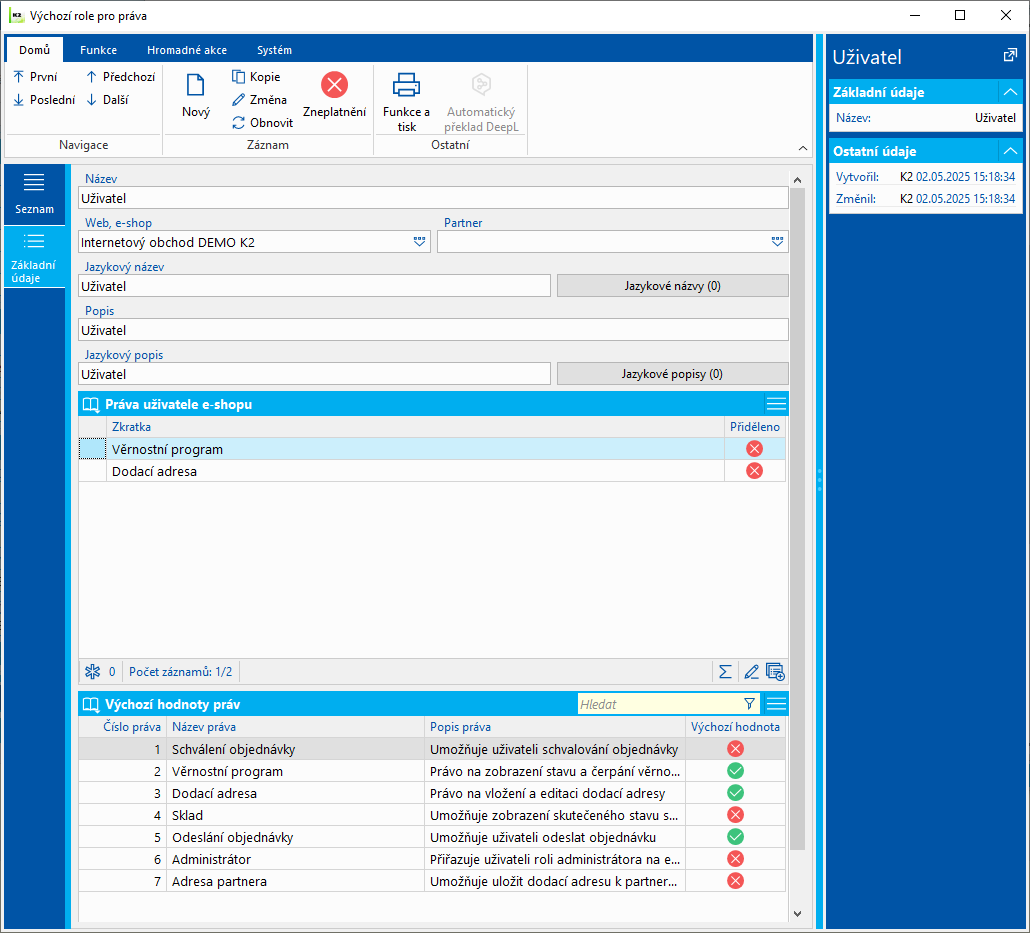
Task: Click the Jazykové názvy (0) button
Action: 672,286
